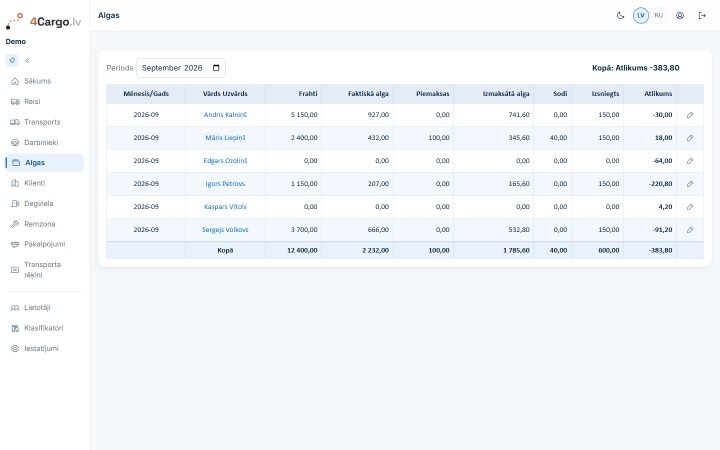This screenshot has width=720, height=450.
Task: Click the Periods month input field
Action: point(181,68)
